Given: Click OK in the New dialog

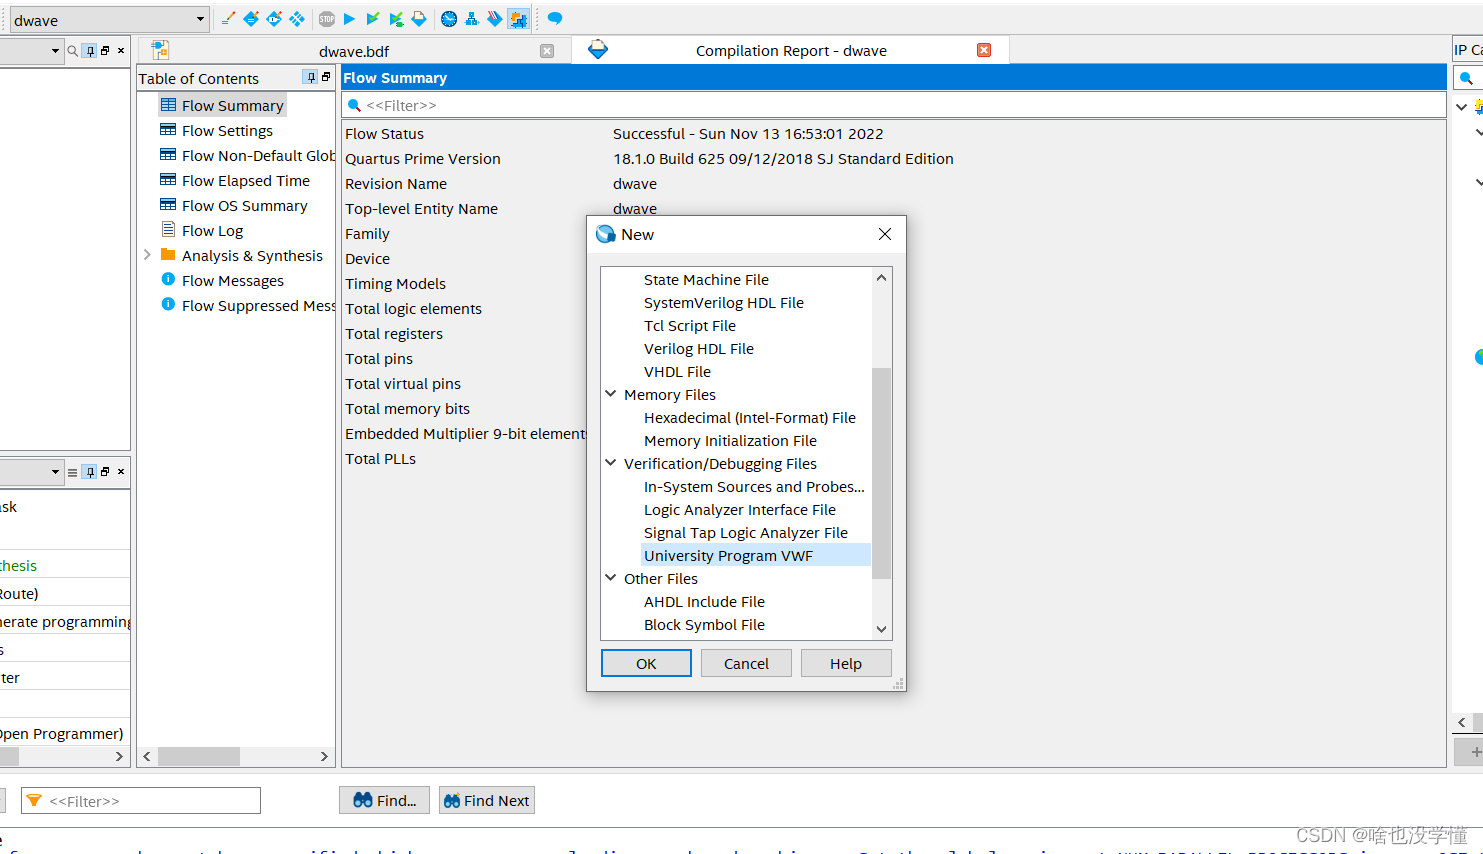Looking at the screenshot, I should pyautogui.click(x=646, y=663).
